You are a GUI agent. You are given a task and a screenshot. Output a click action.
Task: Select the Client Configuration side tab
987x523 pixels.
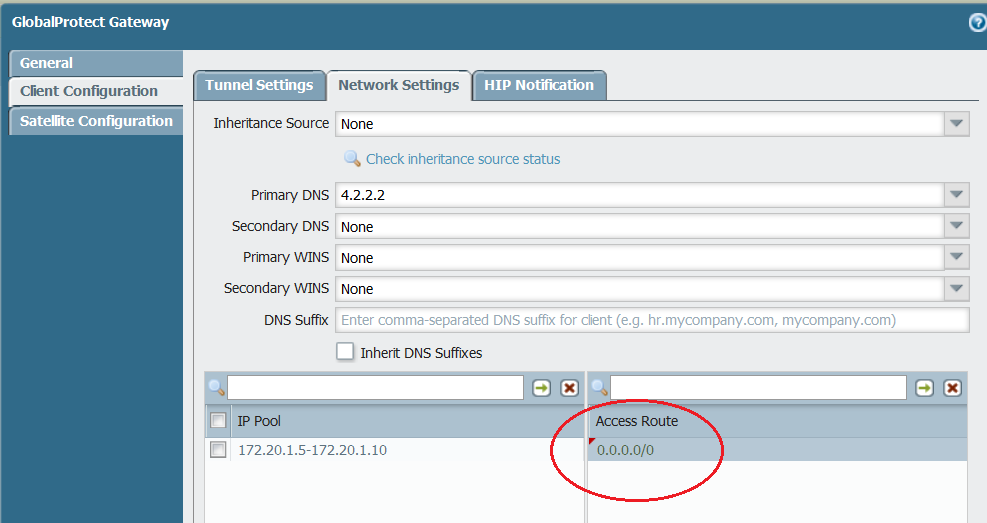tap(96, 91)
